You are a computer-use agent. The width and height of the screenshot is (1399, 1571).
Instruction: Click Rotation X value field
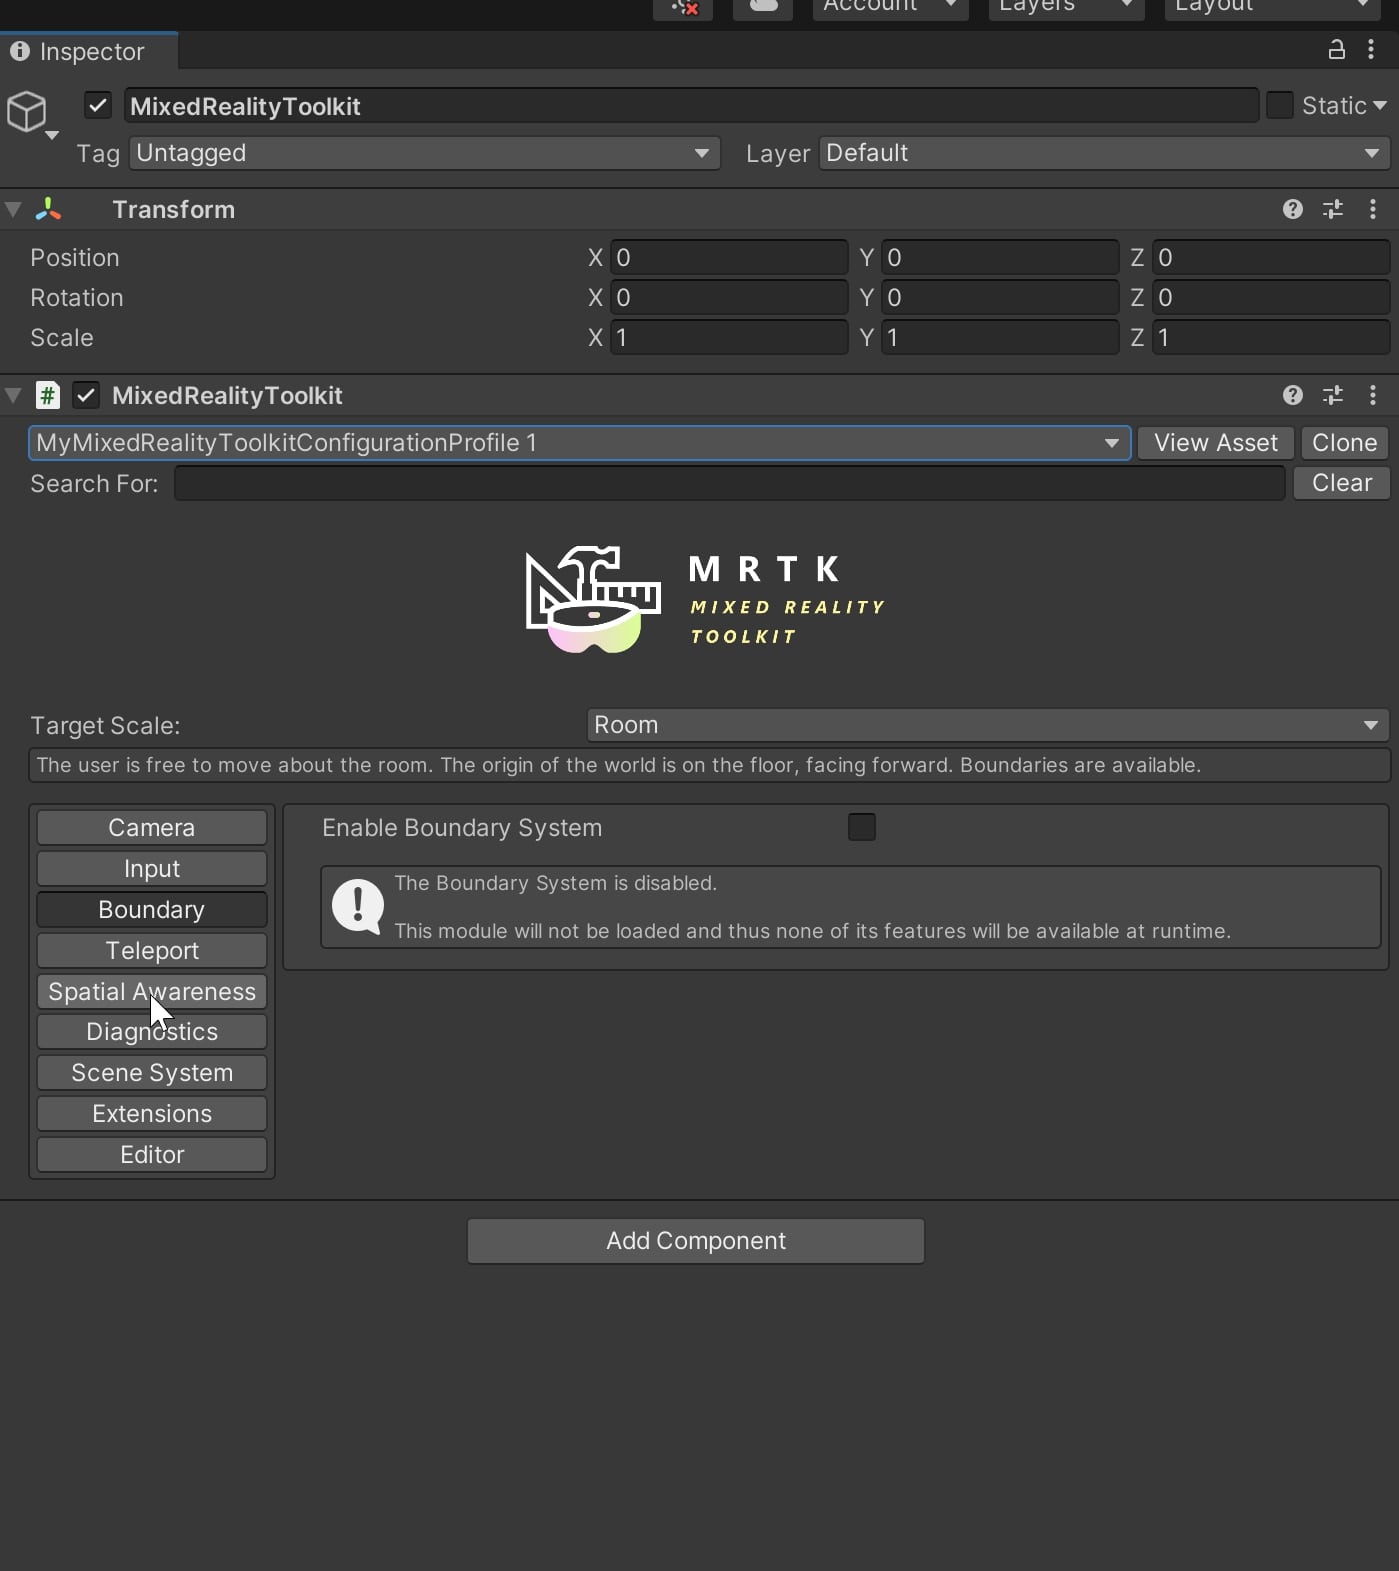point(729,298)
